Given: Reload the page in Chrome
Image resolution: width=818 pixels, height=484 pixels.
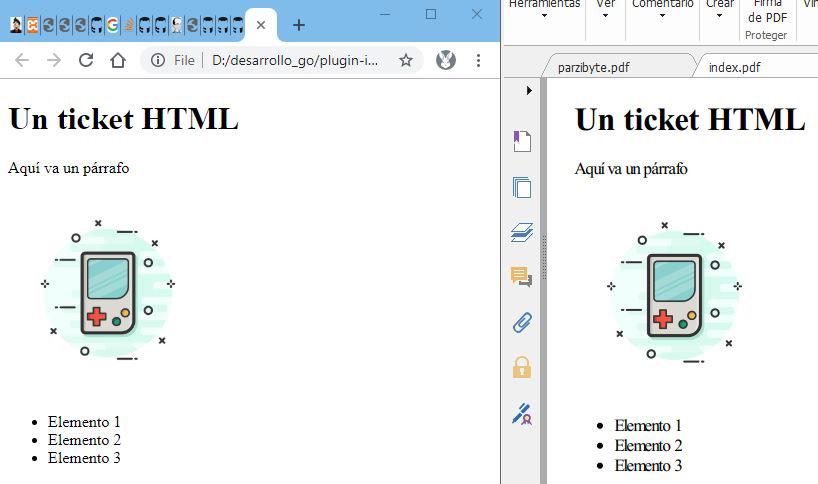Looking at the screenshot, I should 86,60.
